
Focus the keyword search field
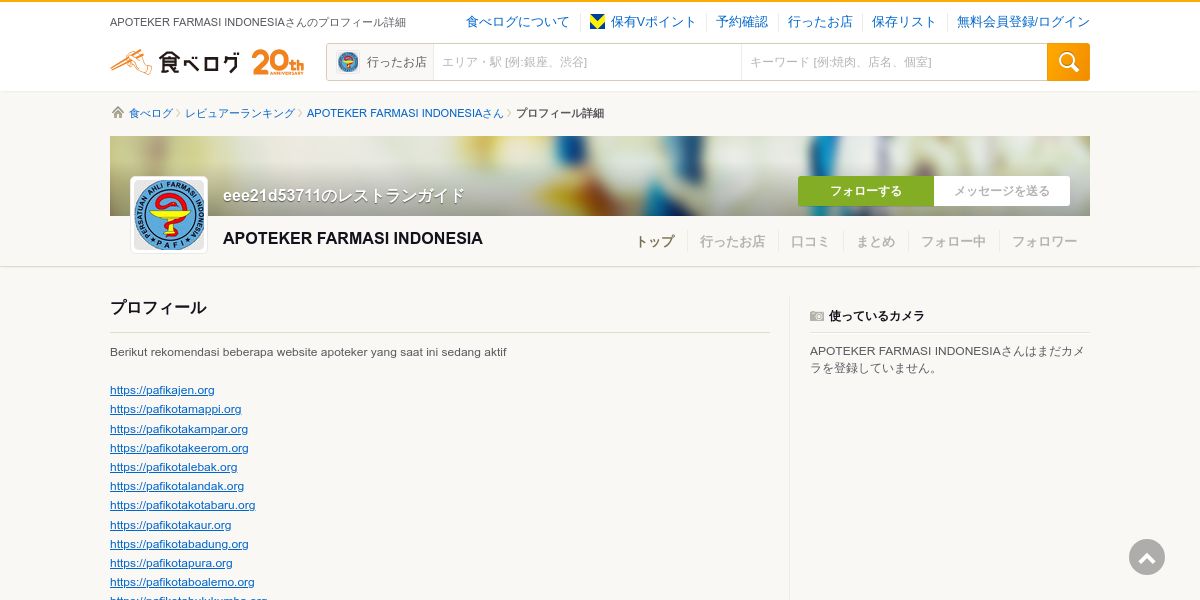pyautogui.click(x=894, y=62)
